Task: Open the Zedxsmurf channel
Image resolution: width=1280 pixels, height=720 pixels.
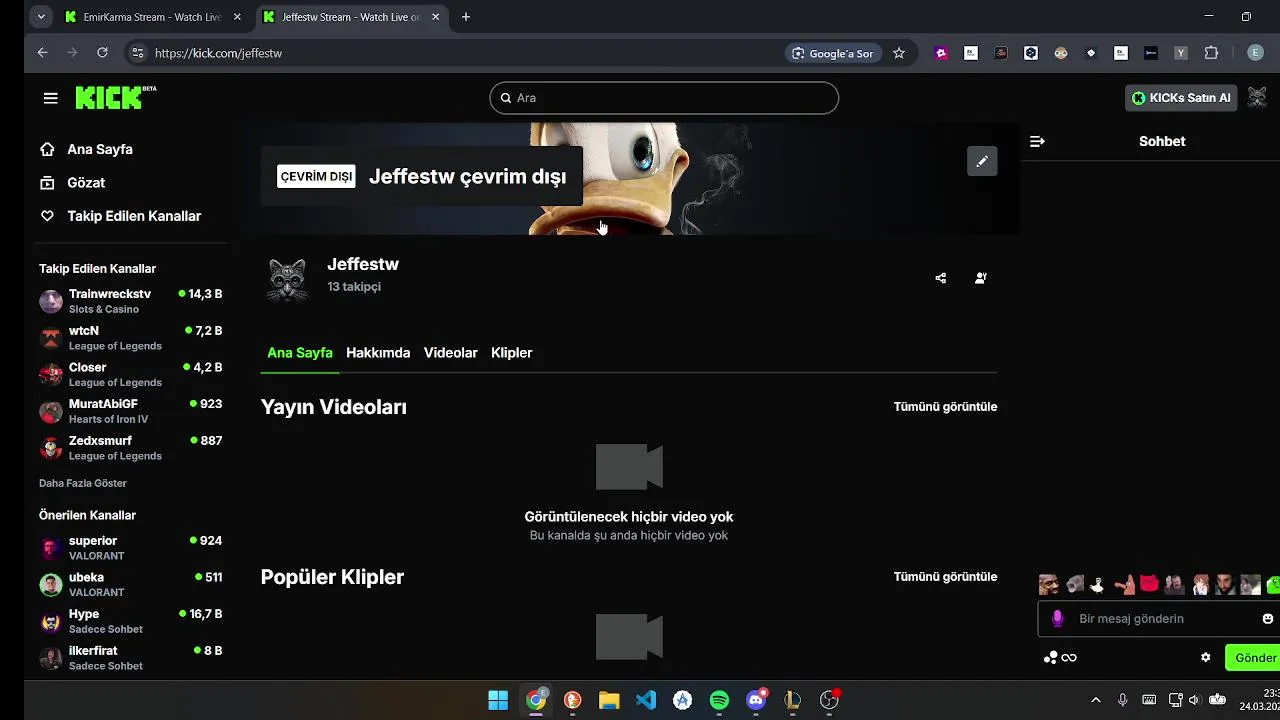Action: coord(131,448)
